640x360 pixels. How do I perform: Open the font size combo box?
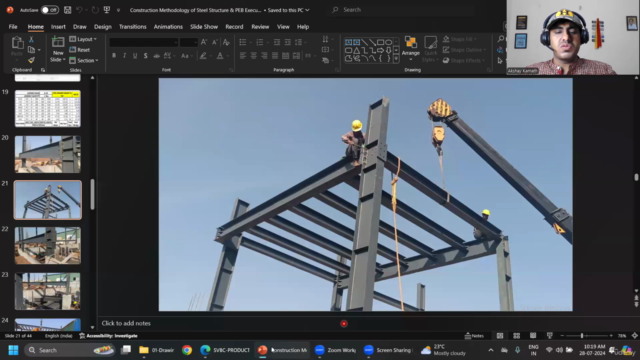click(x=189, y=42)
